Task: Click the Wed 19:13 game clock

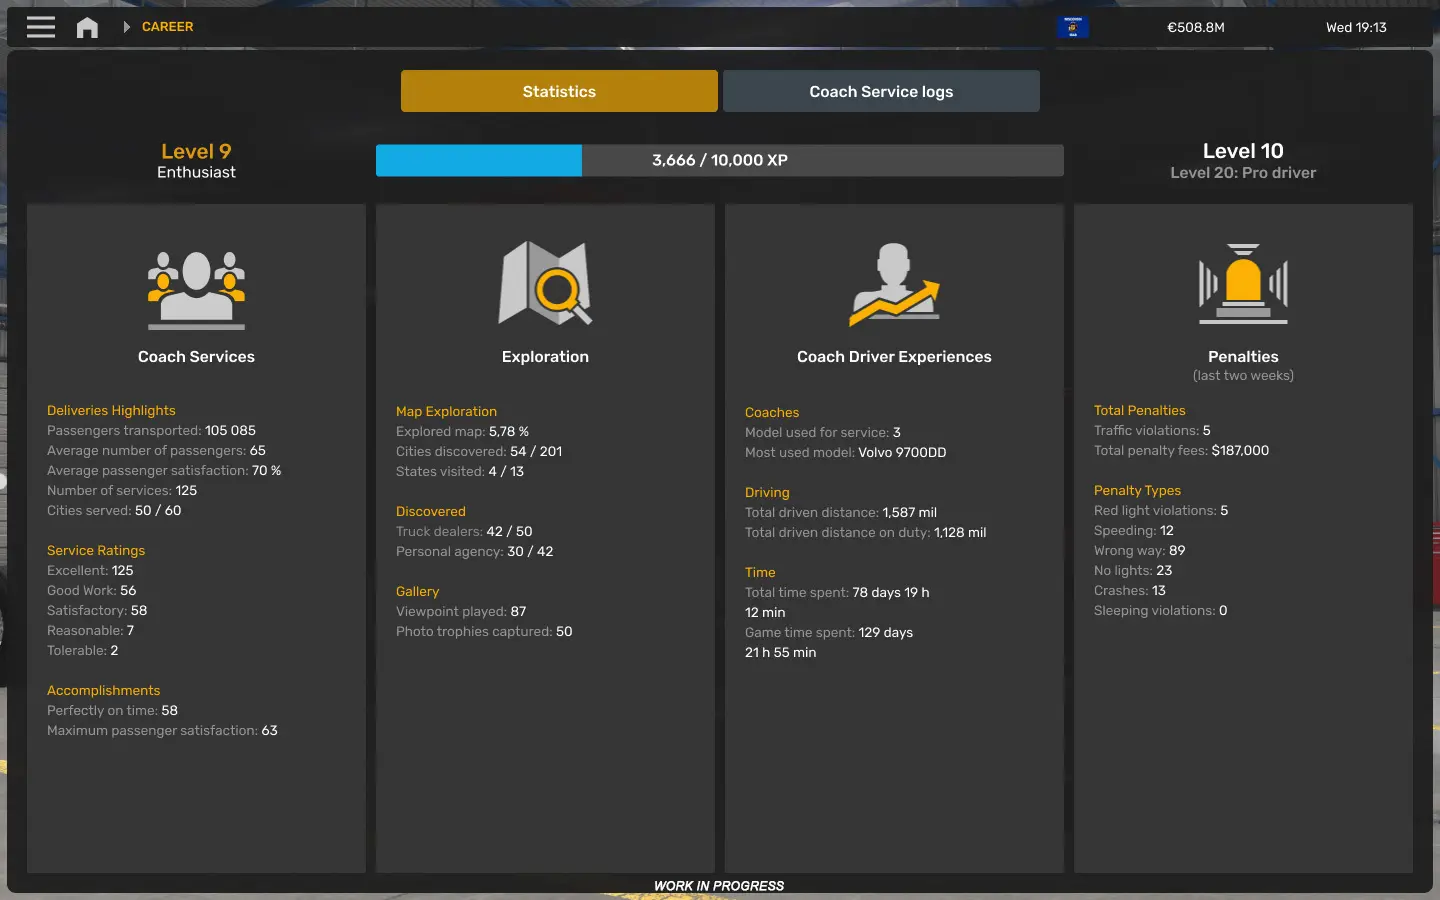Action: 1356,27
